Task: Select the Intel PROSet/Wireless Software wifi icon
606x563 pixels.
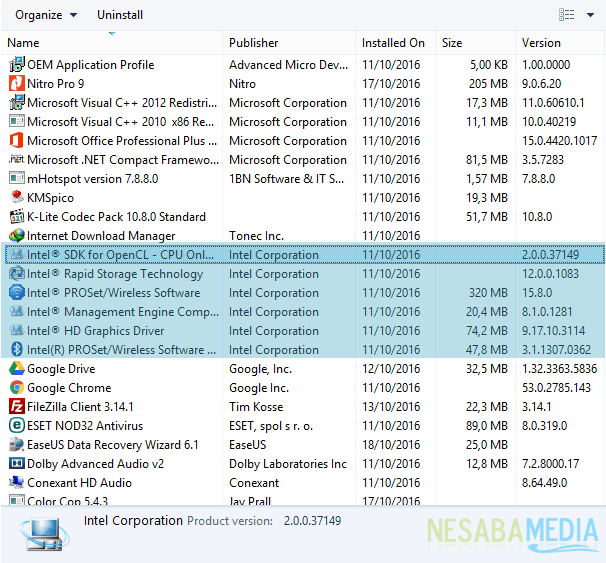Action: pos(17,292)
